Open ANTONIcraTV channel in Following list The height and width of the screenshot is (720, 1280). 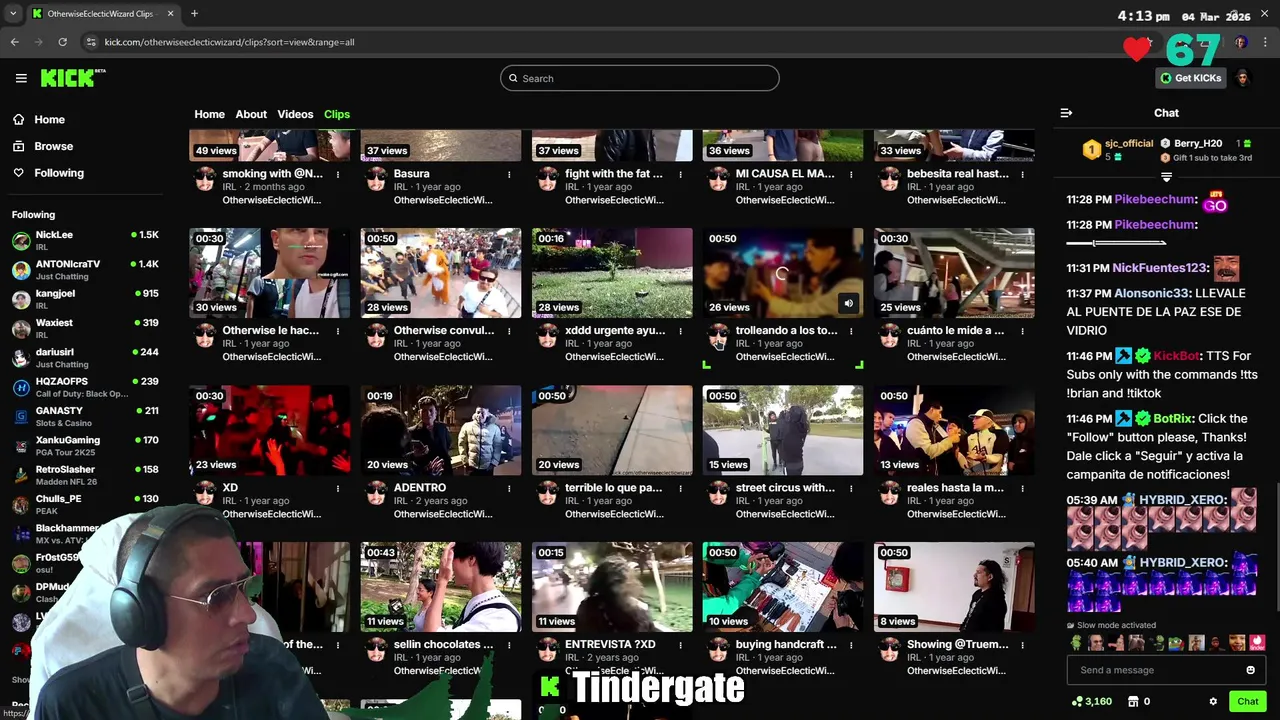click(86, 270)
